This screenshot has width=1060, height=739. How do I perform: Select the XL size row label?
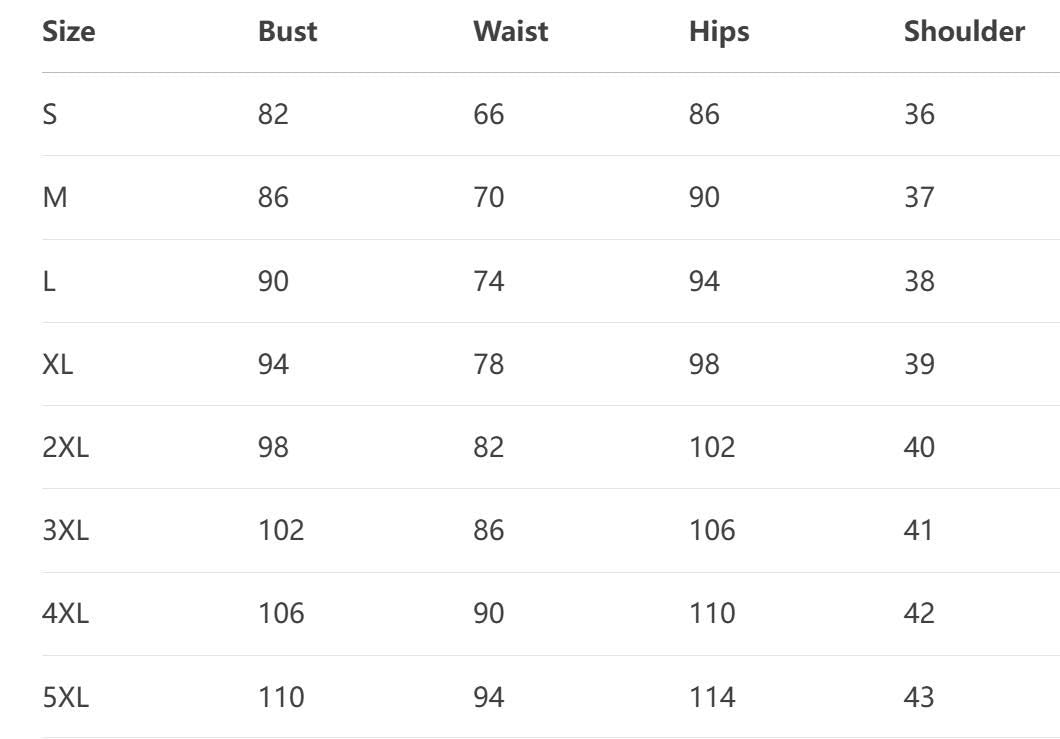pyautogui.click(x=58, y=364)
